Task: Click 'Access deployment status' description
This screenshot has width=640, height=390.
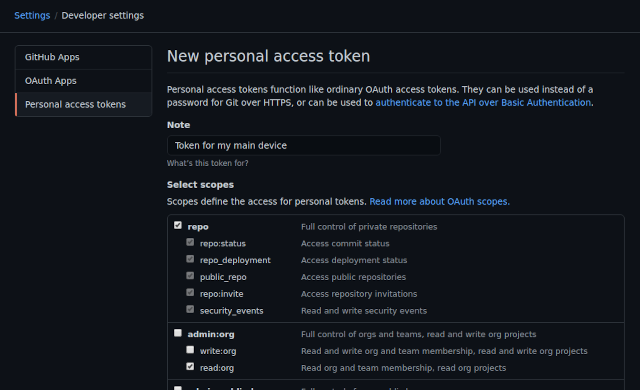Action: point(354,260)
